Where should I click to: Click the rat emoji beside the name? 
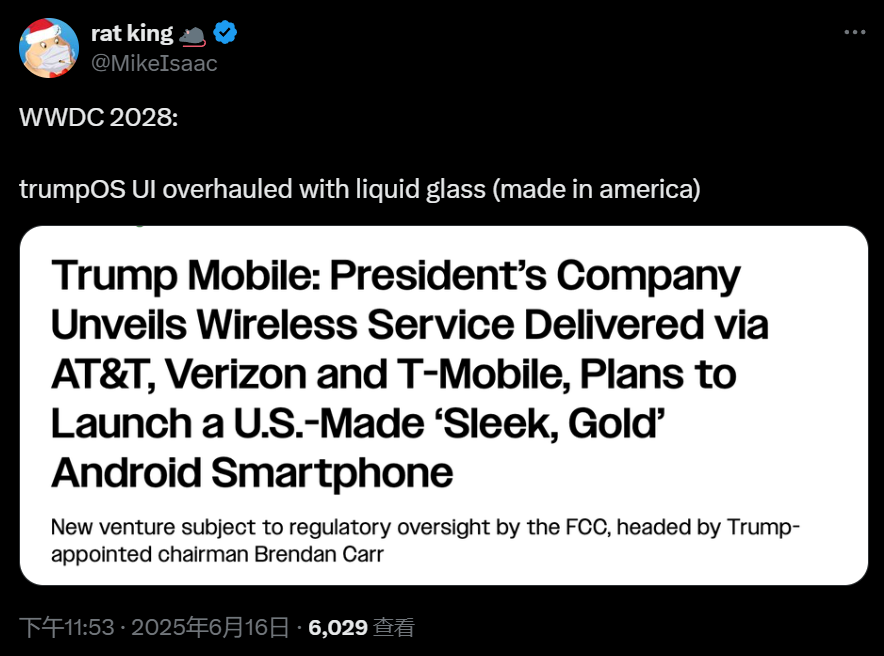[x=193, y=35]
